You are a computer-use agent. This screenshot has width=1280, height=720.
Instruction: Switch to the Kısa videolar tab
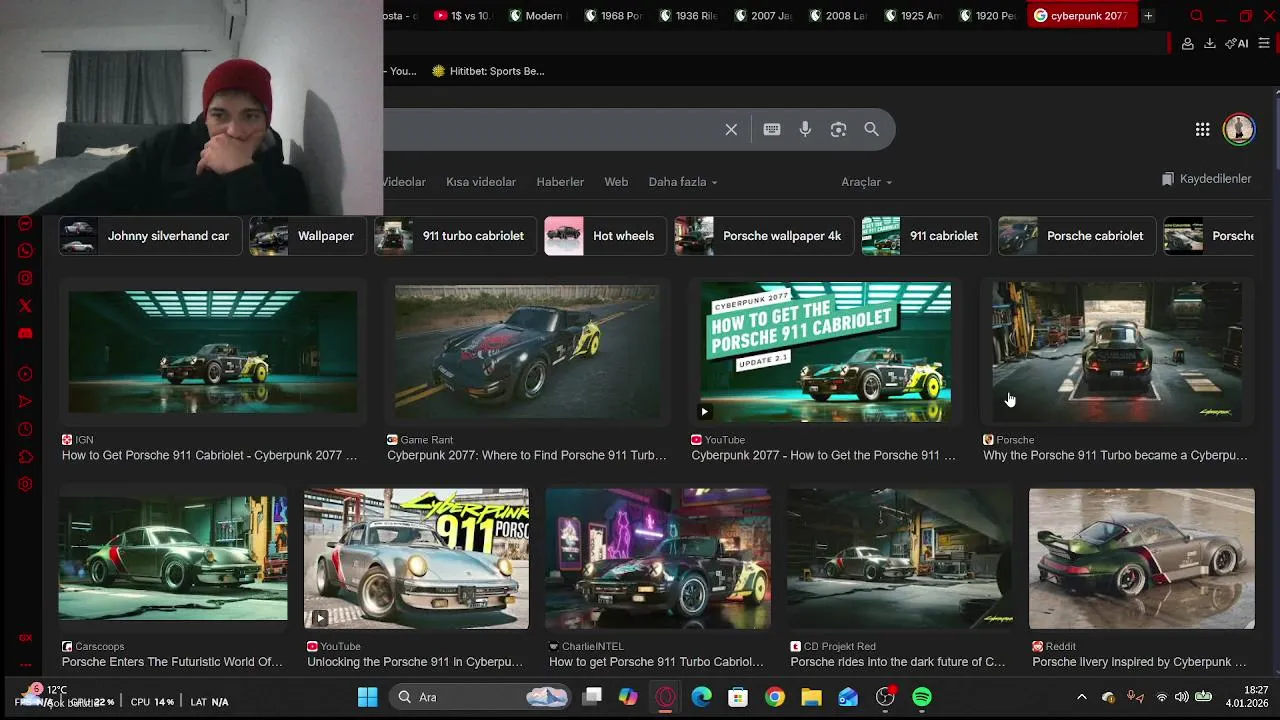coord(481,182)
